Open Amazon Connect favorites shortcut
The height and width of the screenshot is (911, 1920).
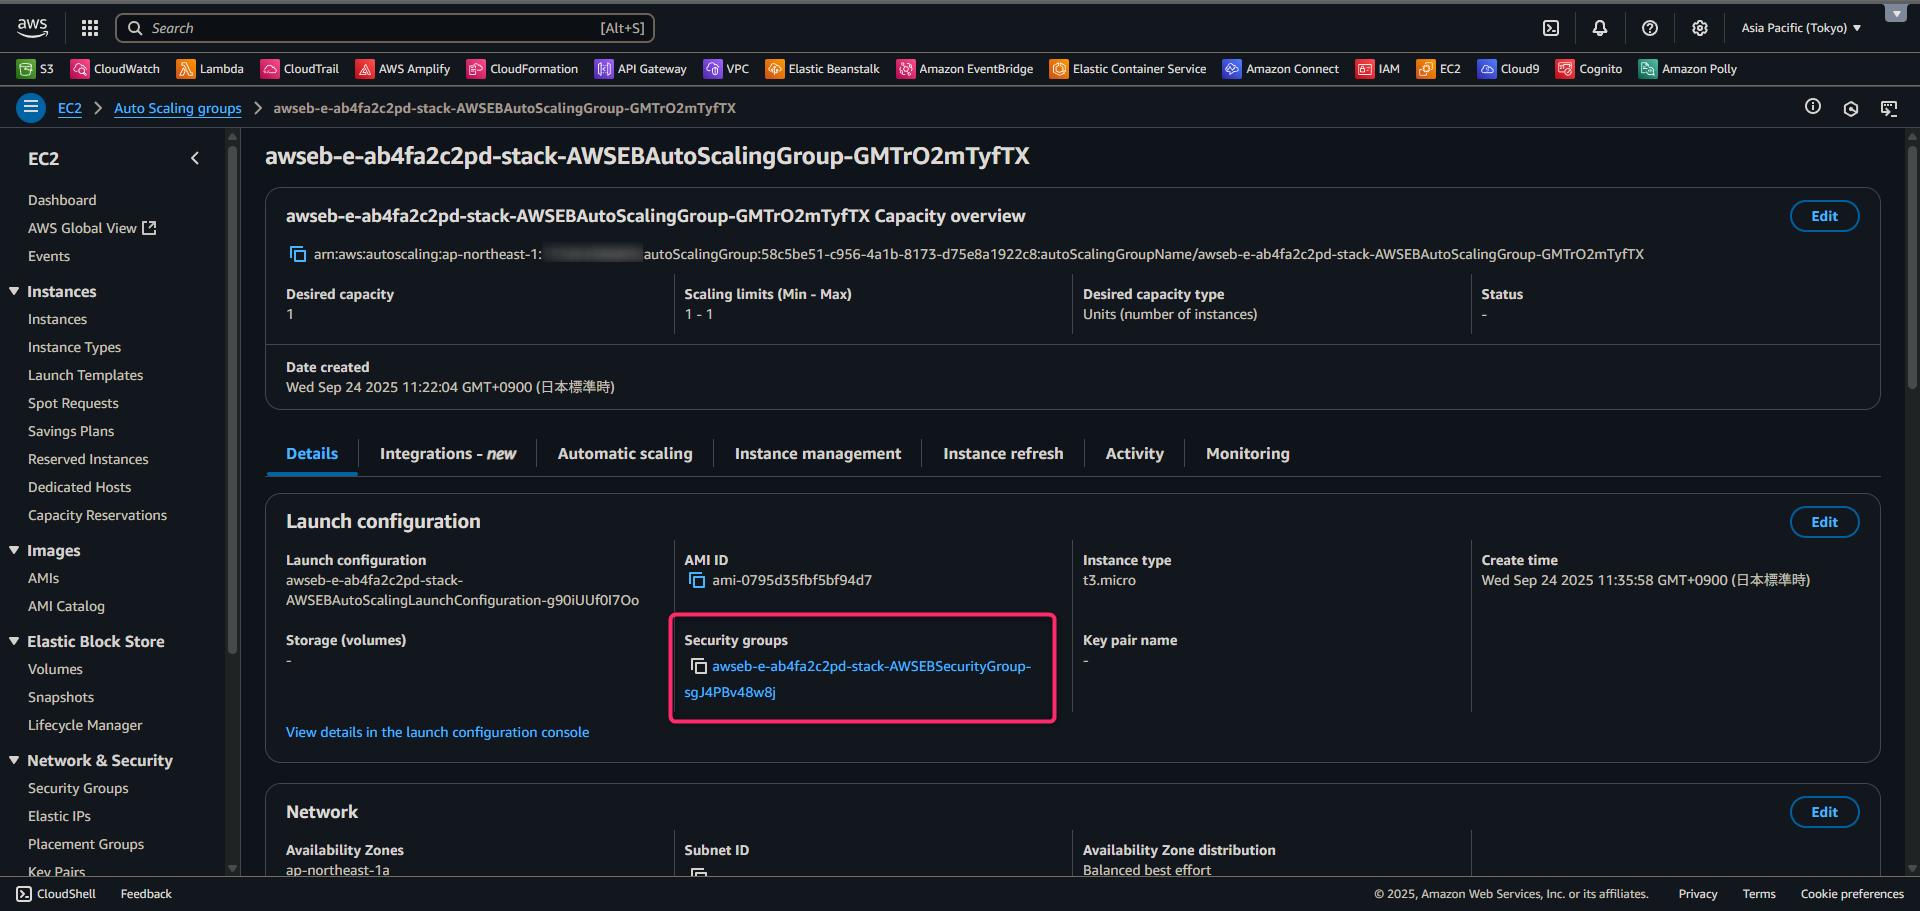click(x=1281, y=69)
